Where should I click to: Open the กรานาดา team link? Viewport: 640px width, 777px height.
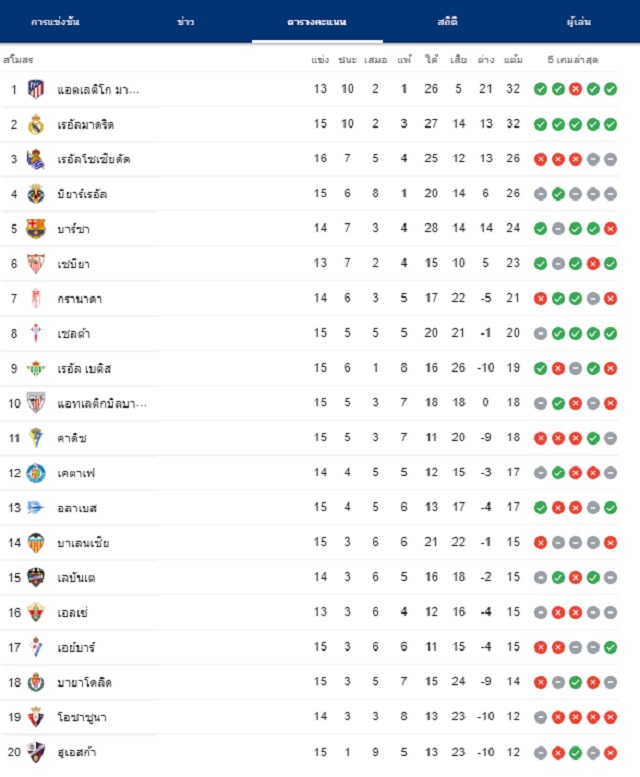(x=80, y=299)
